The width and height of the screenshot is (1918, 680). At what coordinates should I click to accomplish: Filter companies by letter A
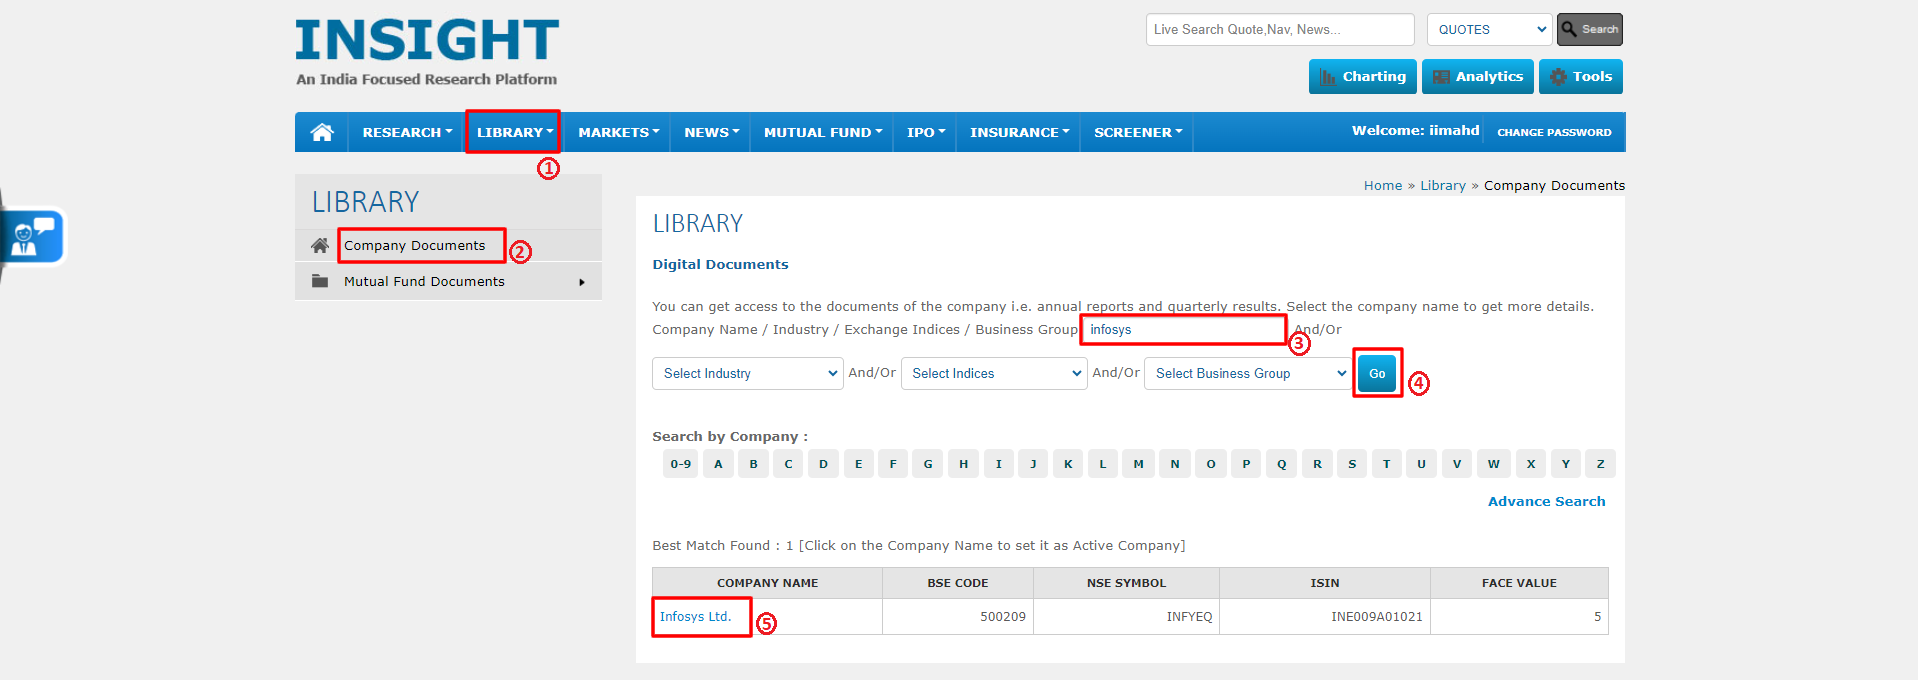tap(718, 464)
